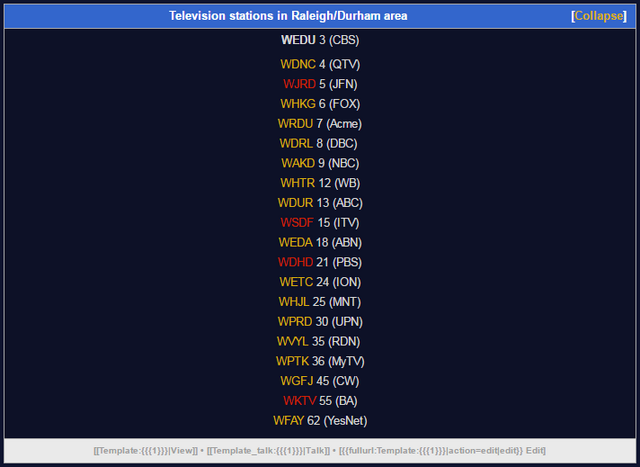The width and height of the screenshot is (640, 467).
Task: Click the '62 (YesNet)' text
Action: pyautogui.click(x=337, y=420)
